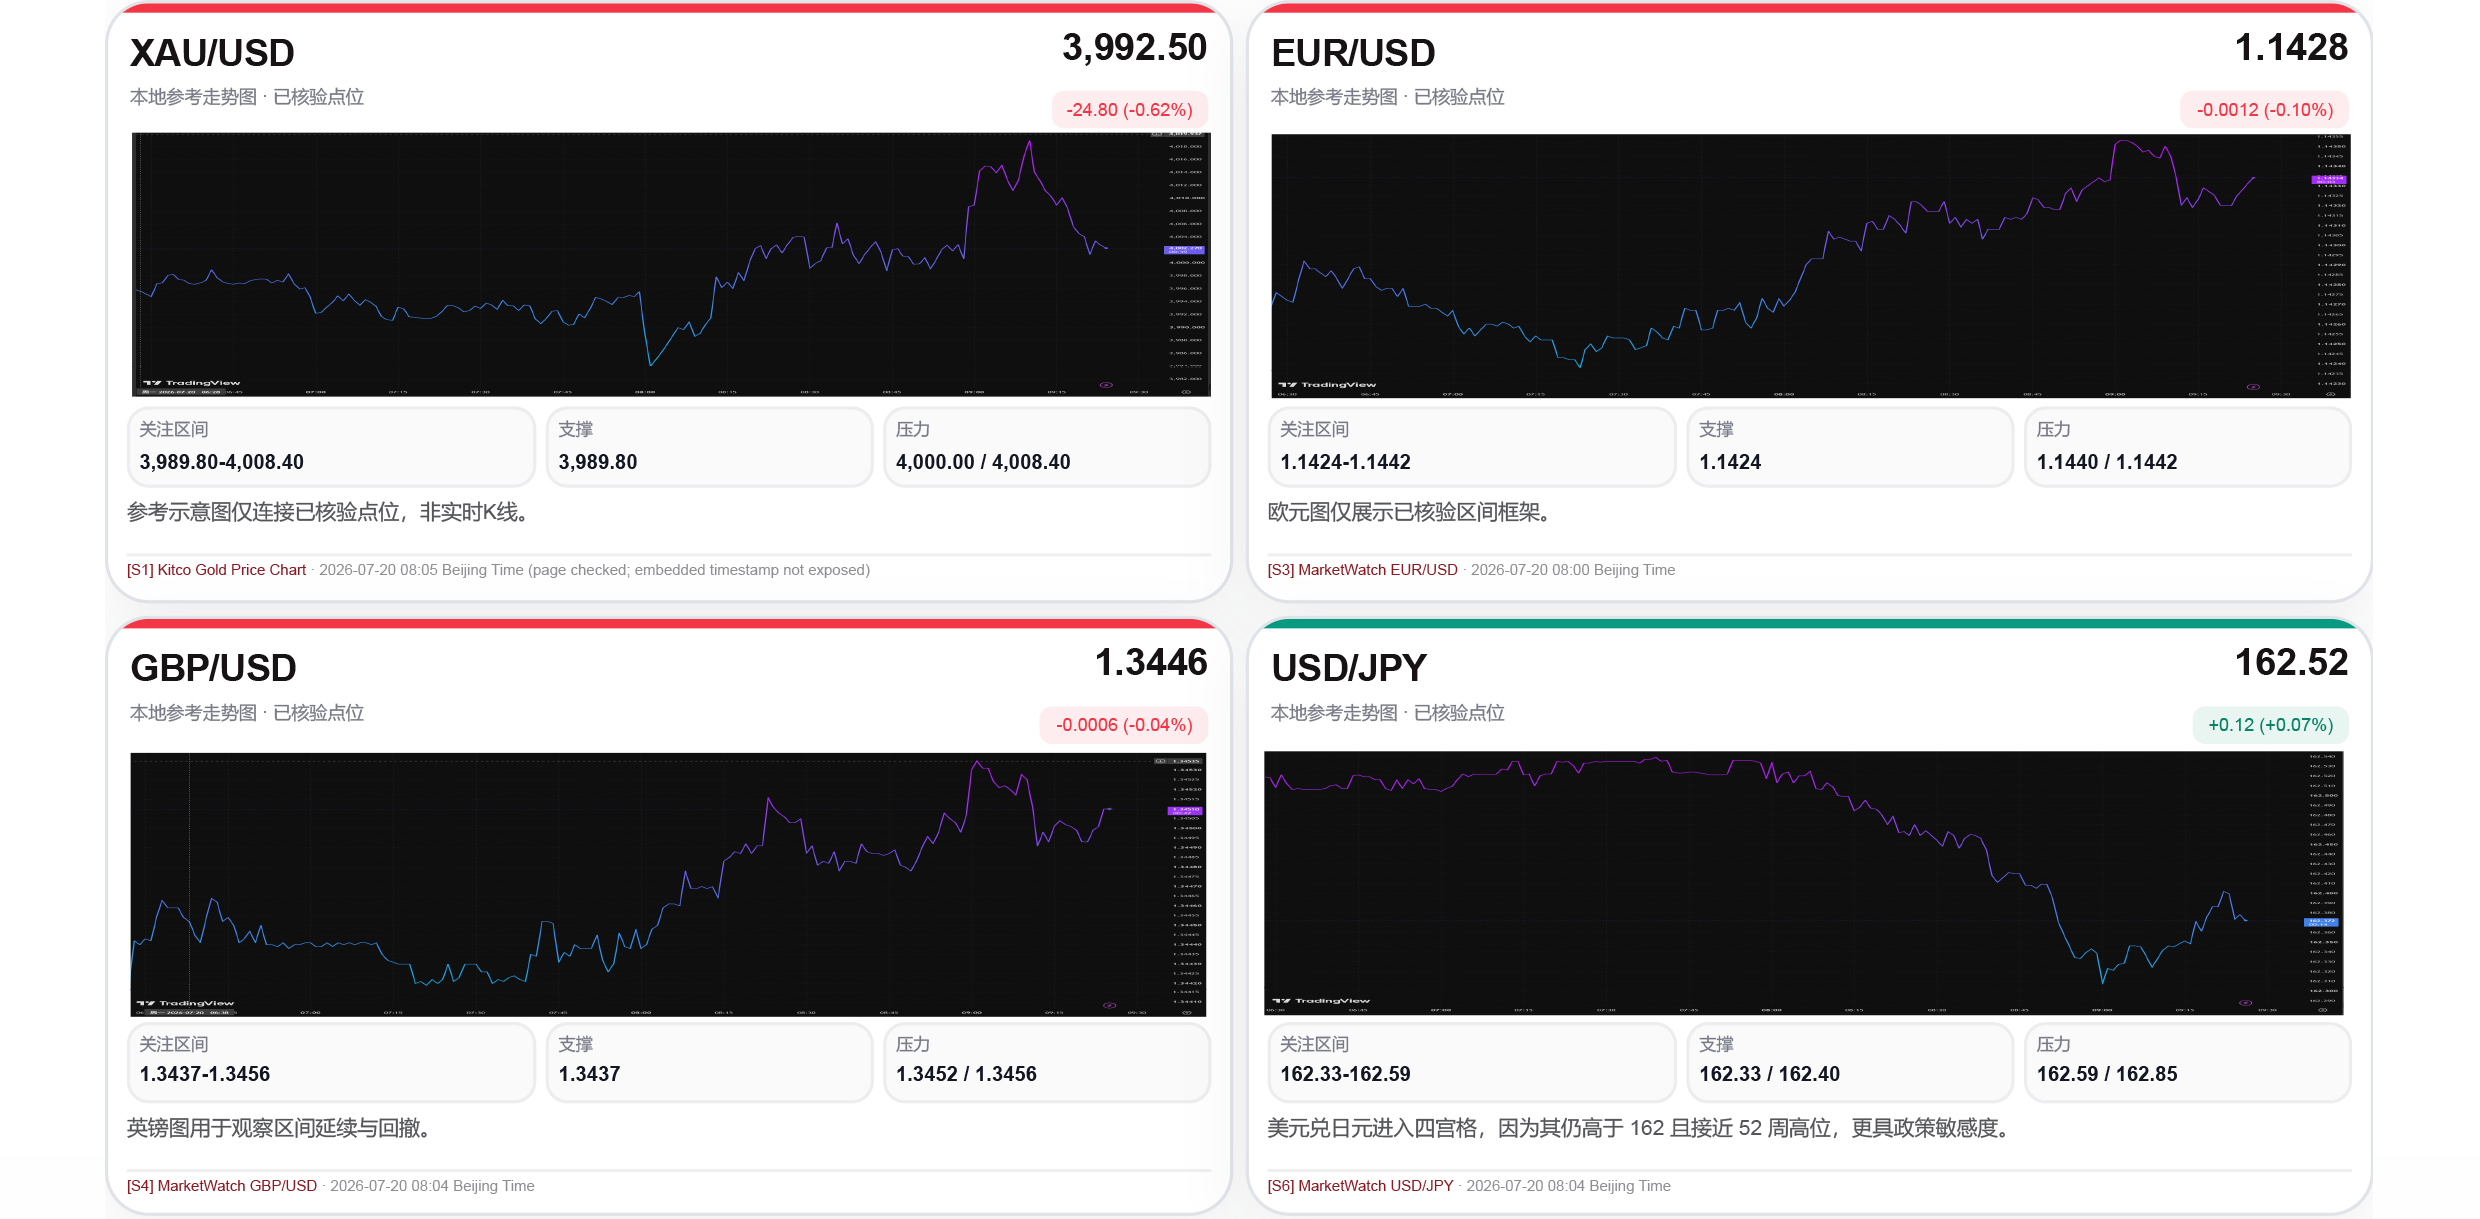The height and width of the screenshot is (1219, 2480).
Task: Click purple circle marker in XAU/USD chart
Action: 1106,385
